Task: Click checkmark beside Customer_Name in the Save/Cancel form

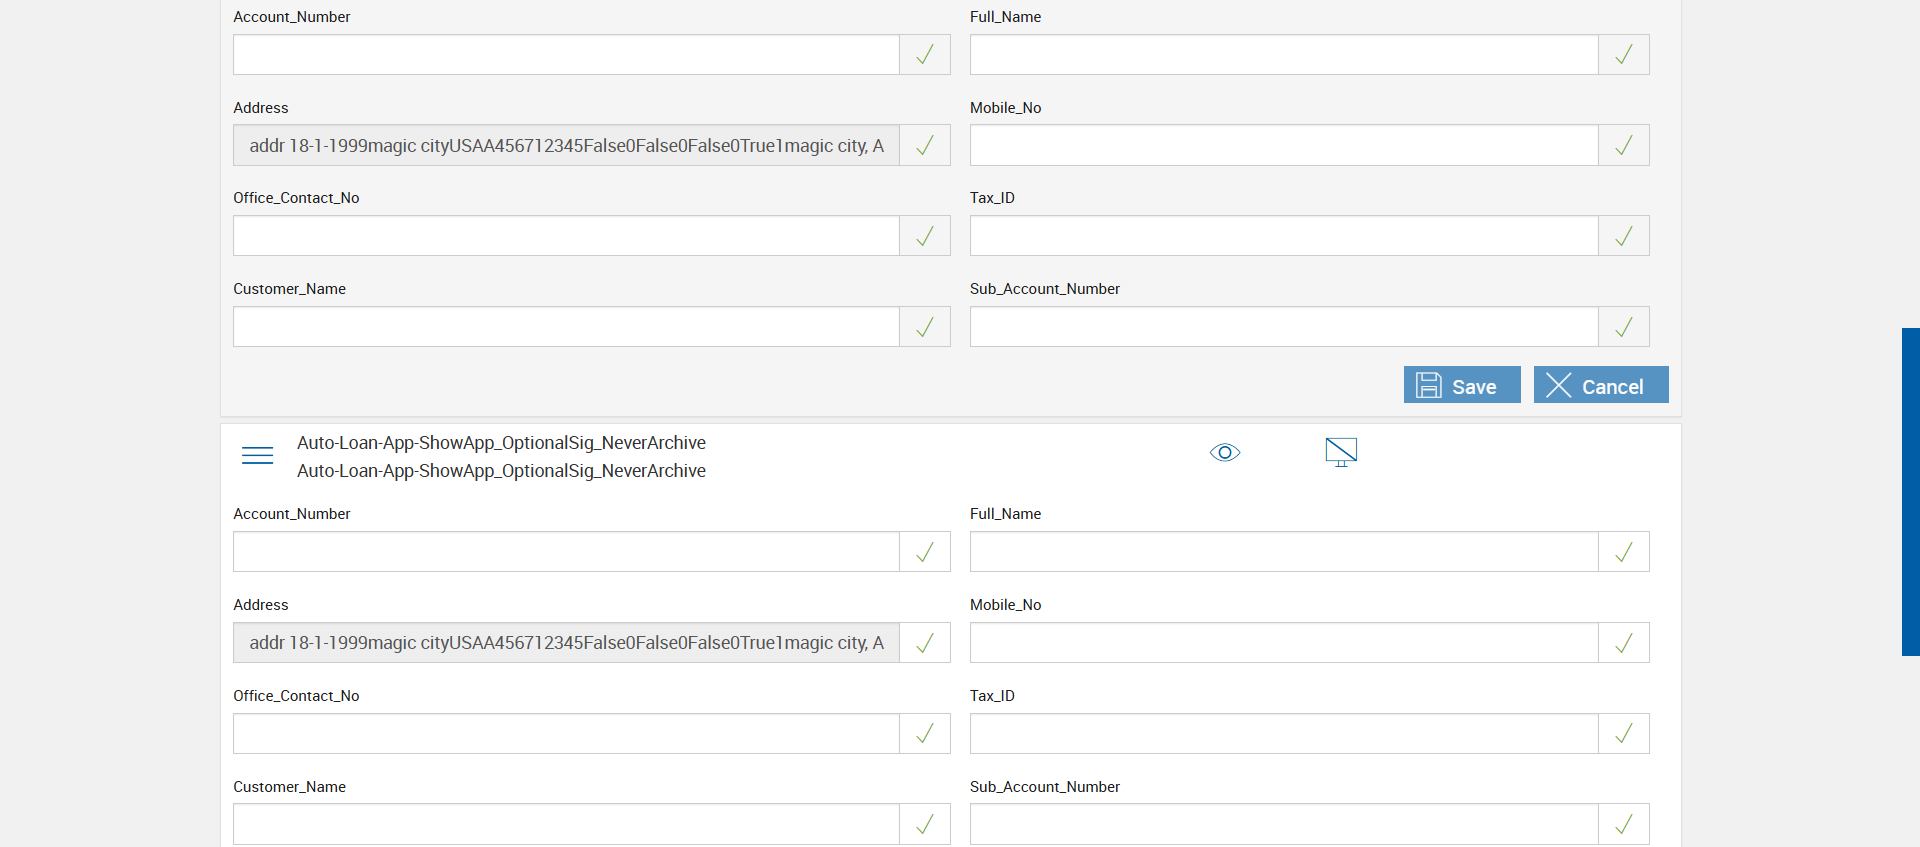Action: (x=925, y=327)
